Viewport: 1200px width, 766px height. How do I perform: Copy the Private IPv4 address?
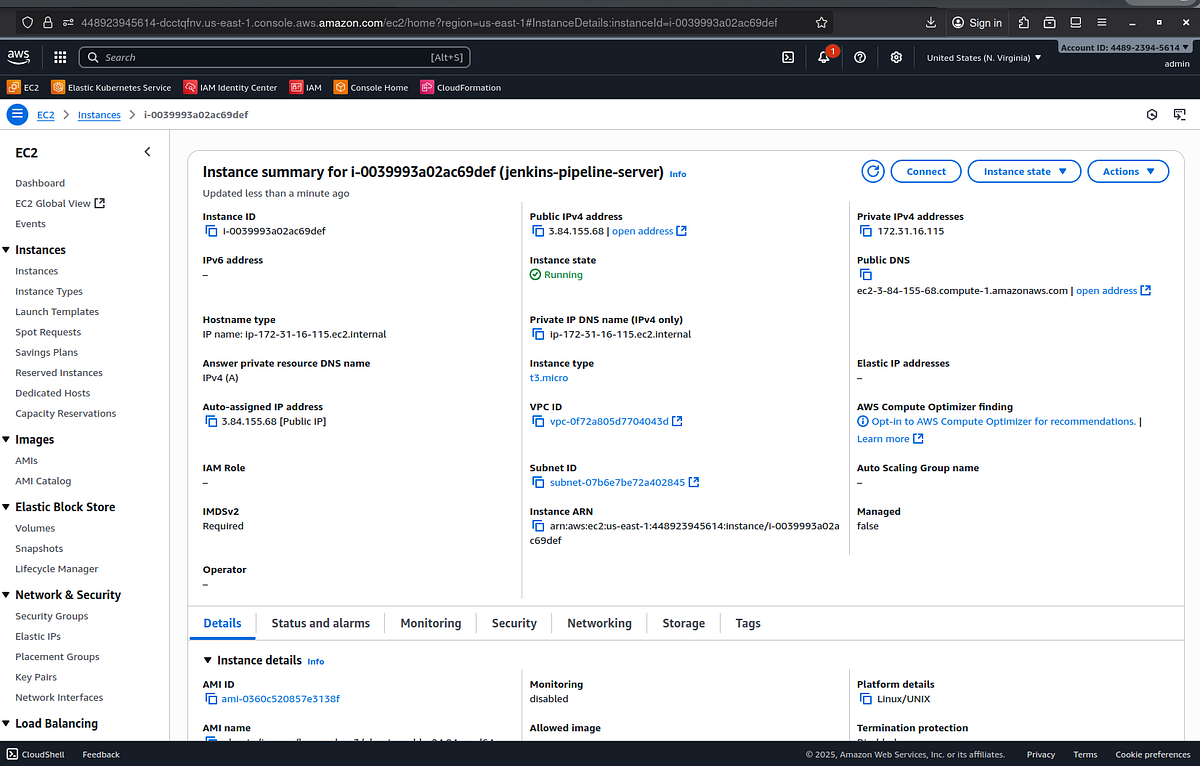click(x=866, y=230)
